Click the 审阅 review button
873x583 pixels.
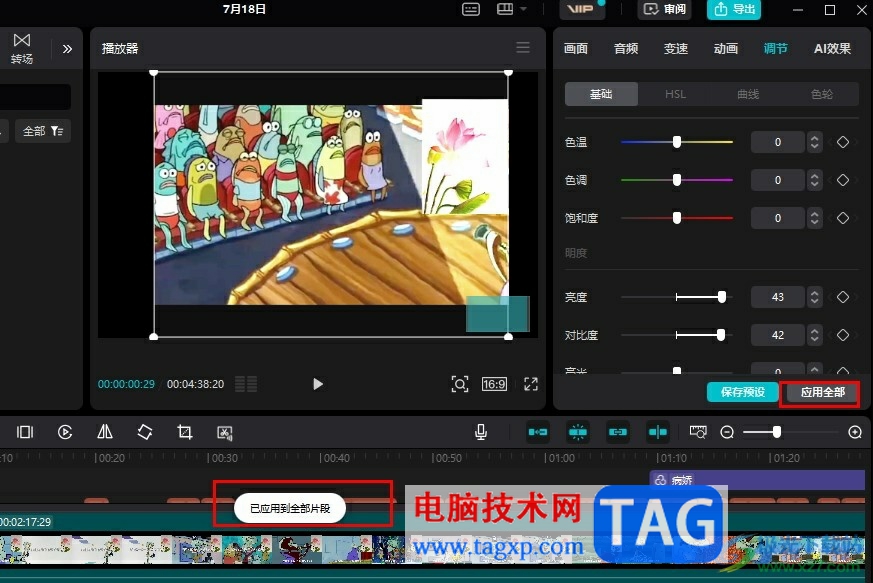click(665, 9)
